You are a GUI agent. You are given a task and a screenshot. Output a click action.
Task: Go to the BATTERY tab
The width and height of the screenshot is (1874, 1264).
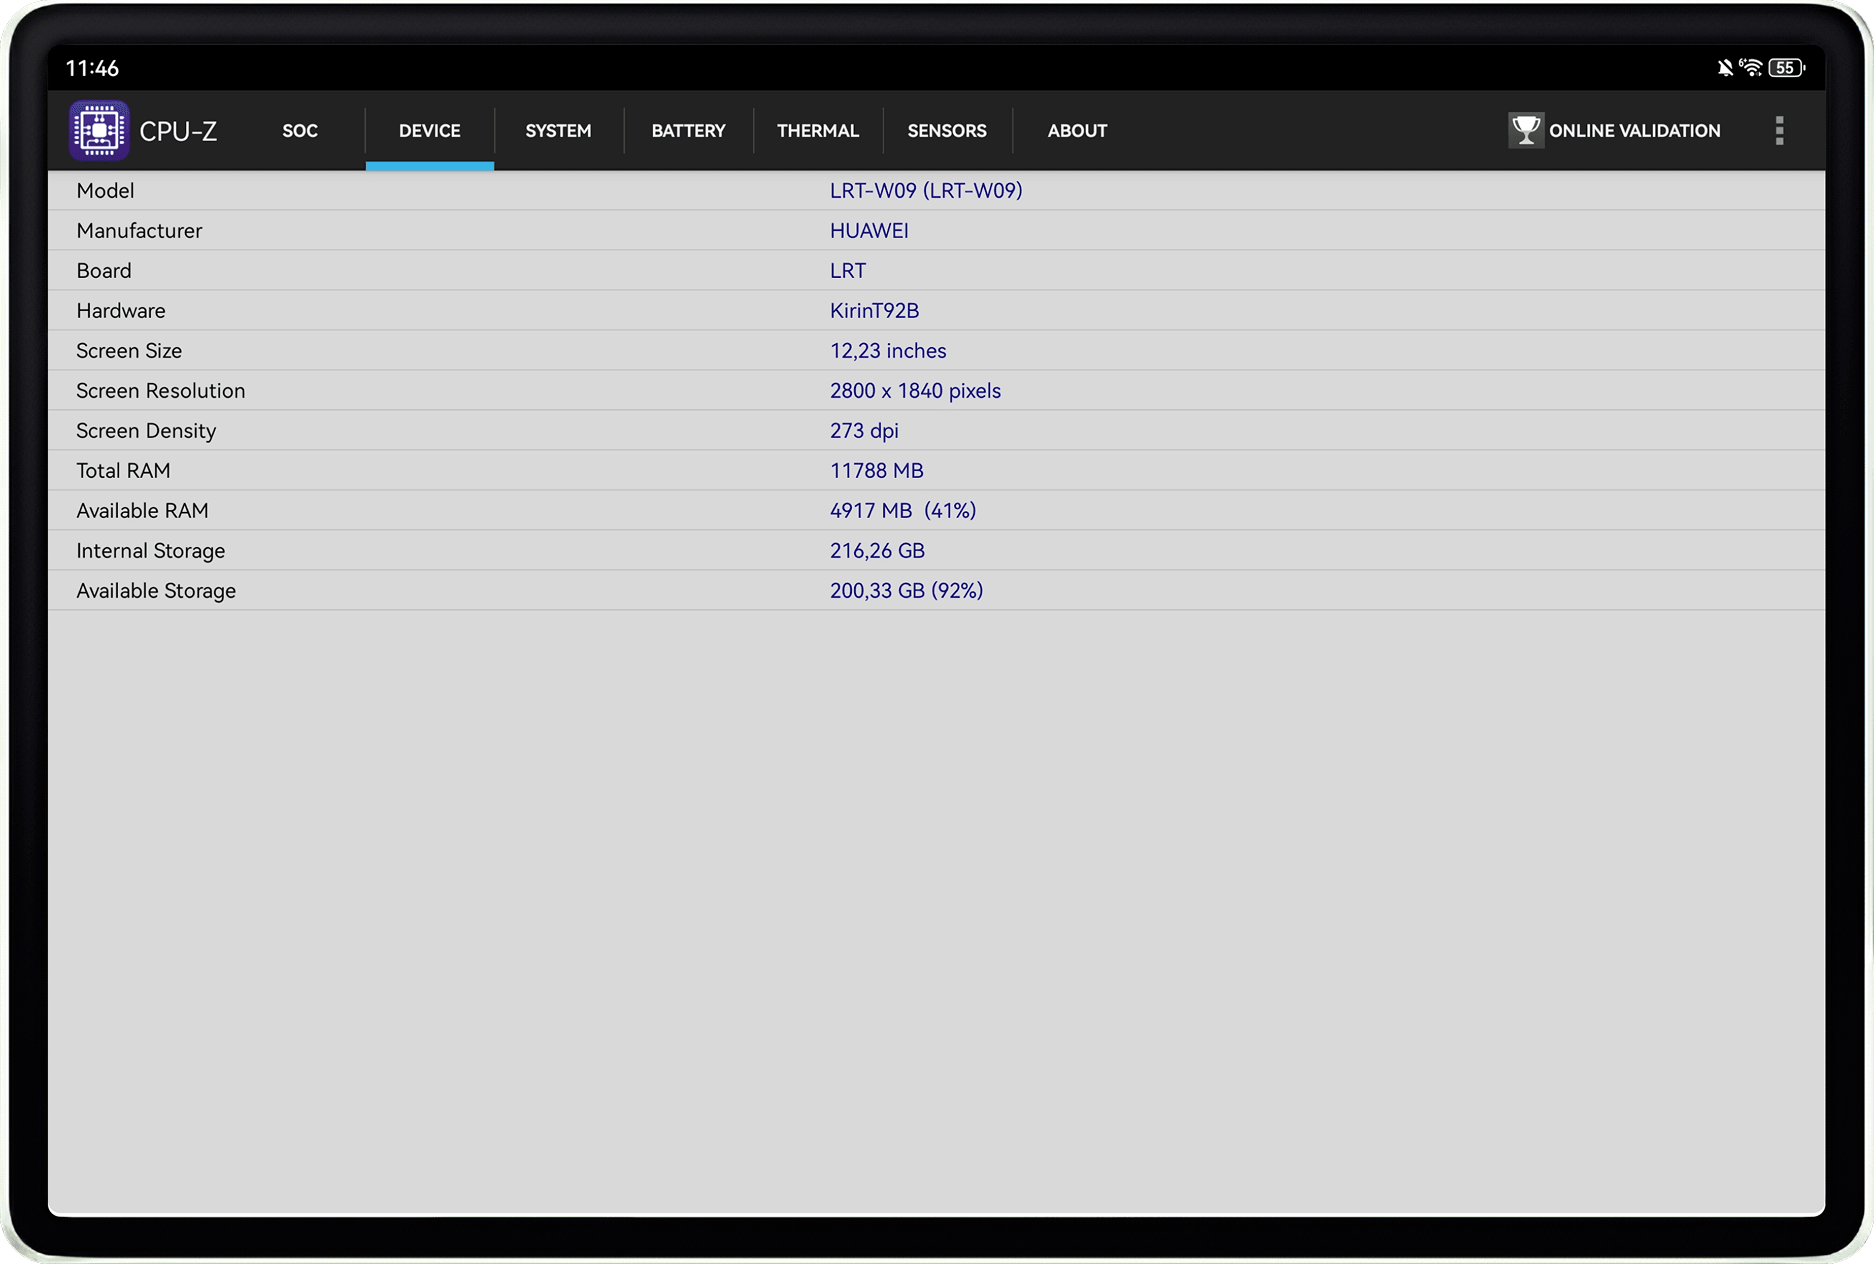(x=689, y=131)
